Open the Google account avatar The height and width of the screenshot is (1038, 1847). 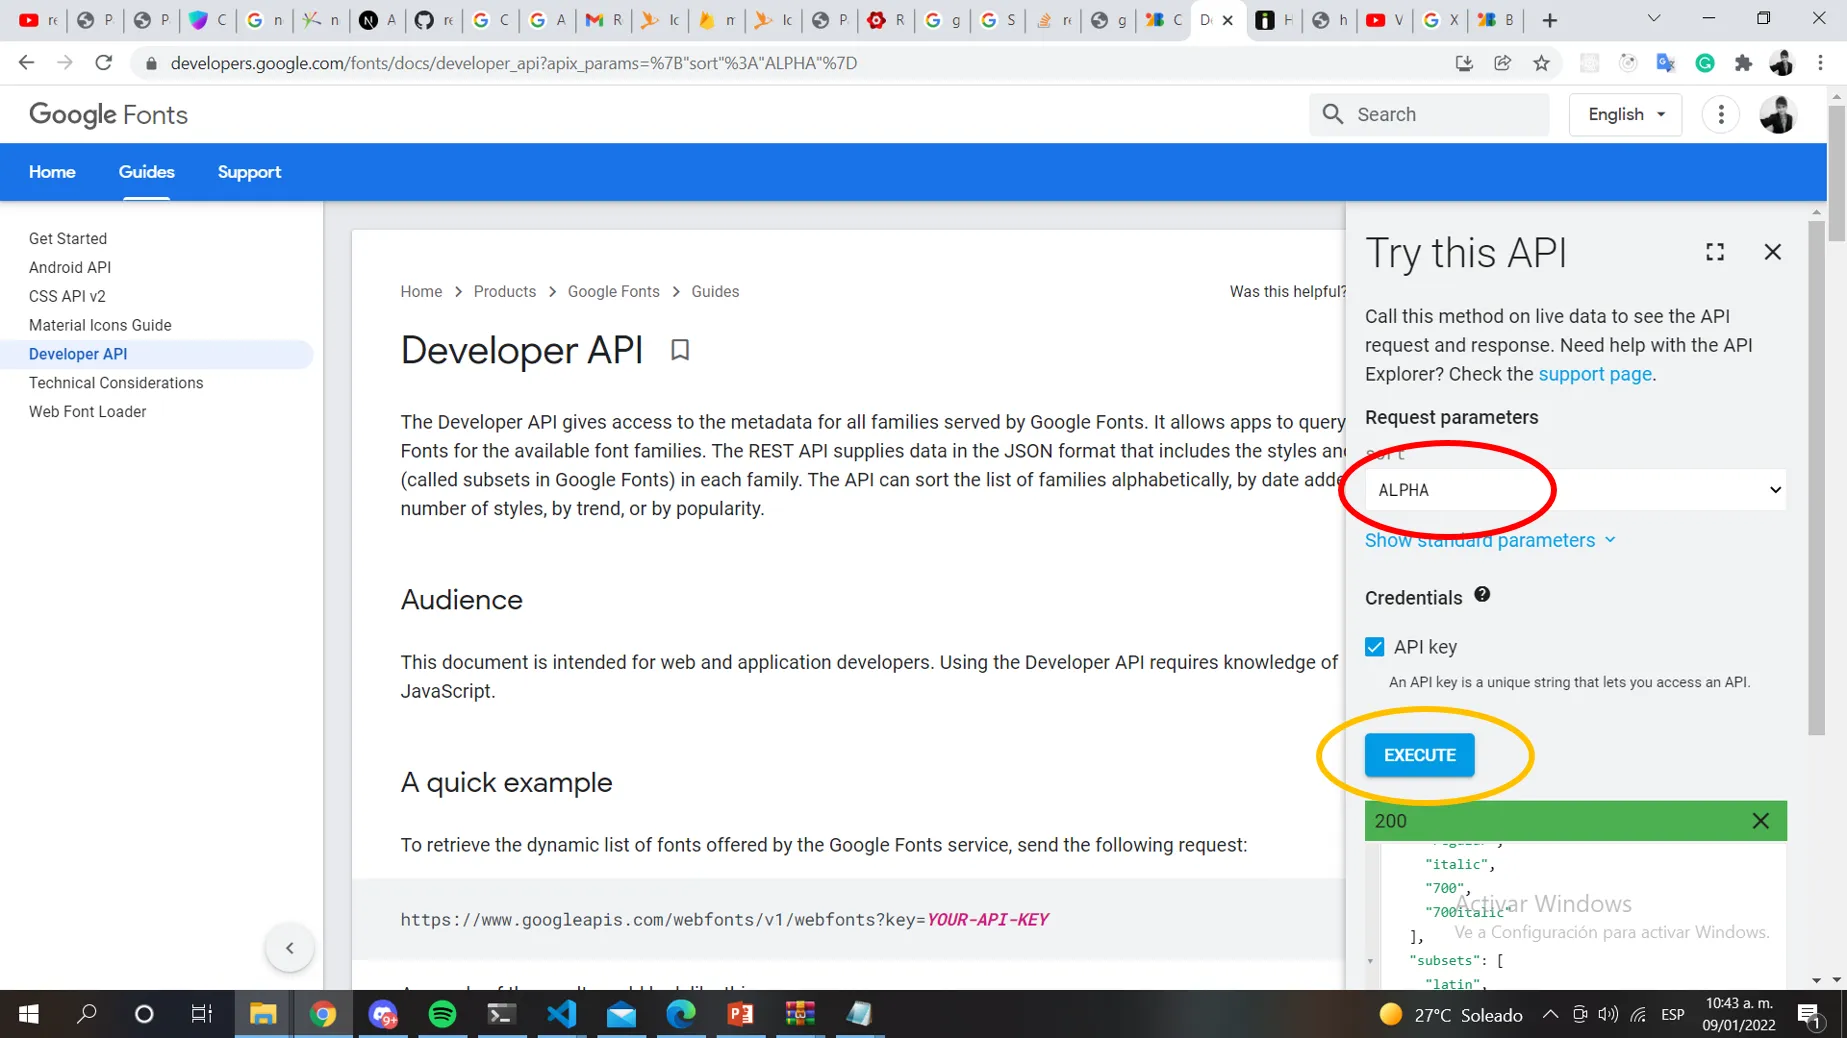[1777, 115]
